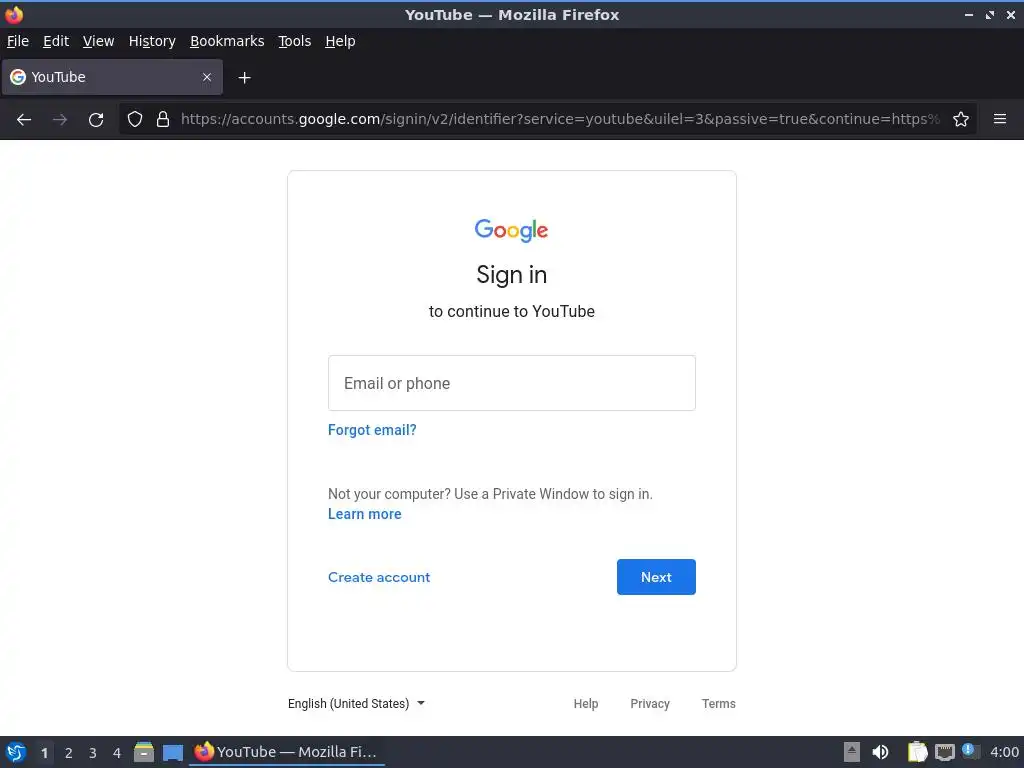The height and width of the screenshot is (768, 1024).
Task: Open the Firefox hamburger menu
Action: [1000, 119]
